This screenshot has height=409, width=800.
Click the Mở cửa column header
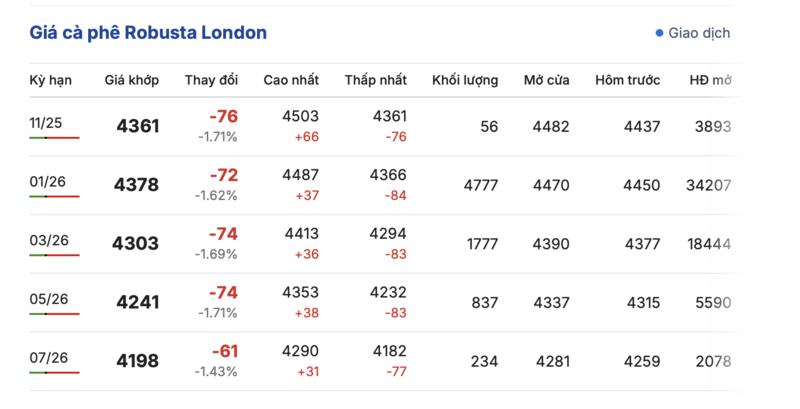point(547,80)
